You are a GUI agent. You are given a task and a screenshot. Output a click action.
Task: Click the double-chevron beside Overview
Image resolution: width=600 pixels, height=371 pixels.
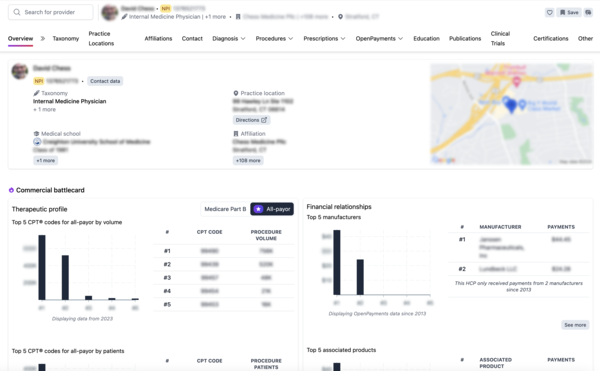43,38
